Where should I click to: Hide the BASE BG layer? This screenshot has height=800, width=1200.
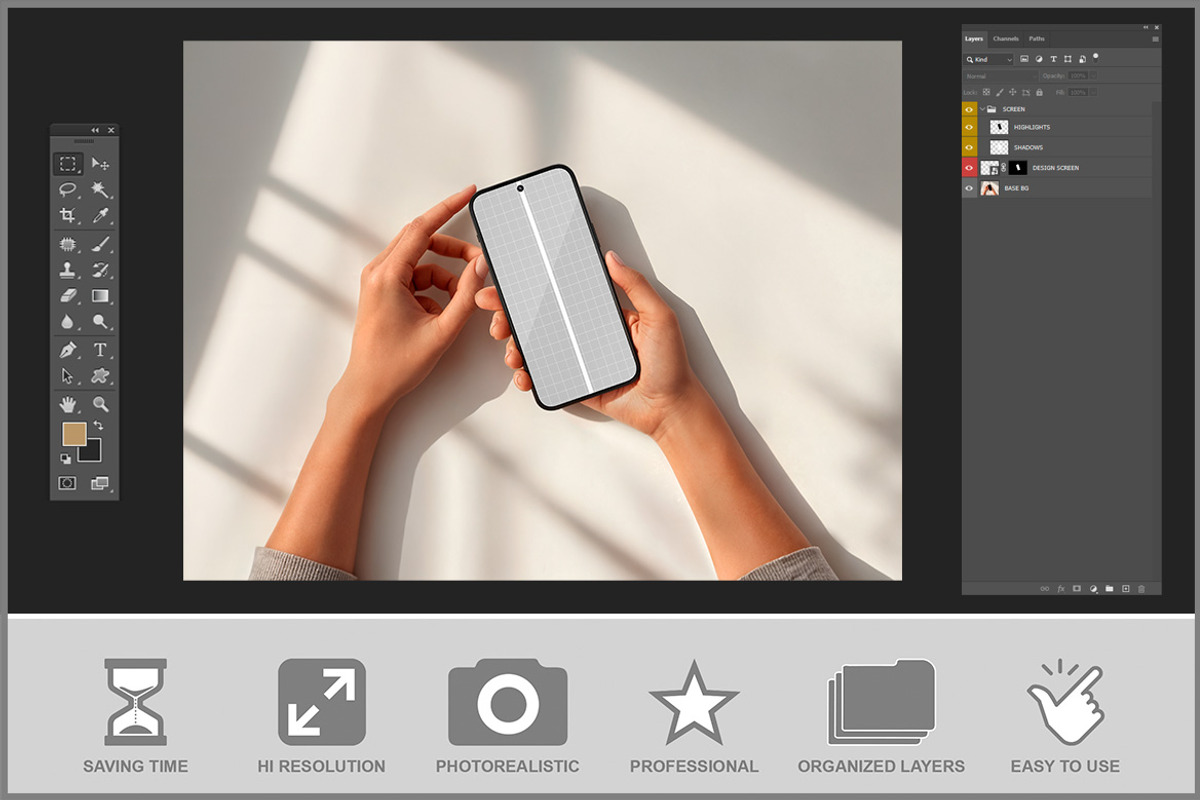[969, 188]
